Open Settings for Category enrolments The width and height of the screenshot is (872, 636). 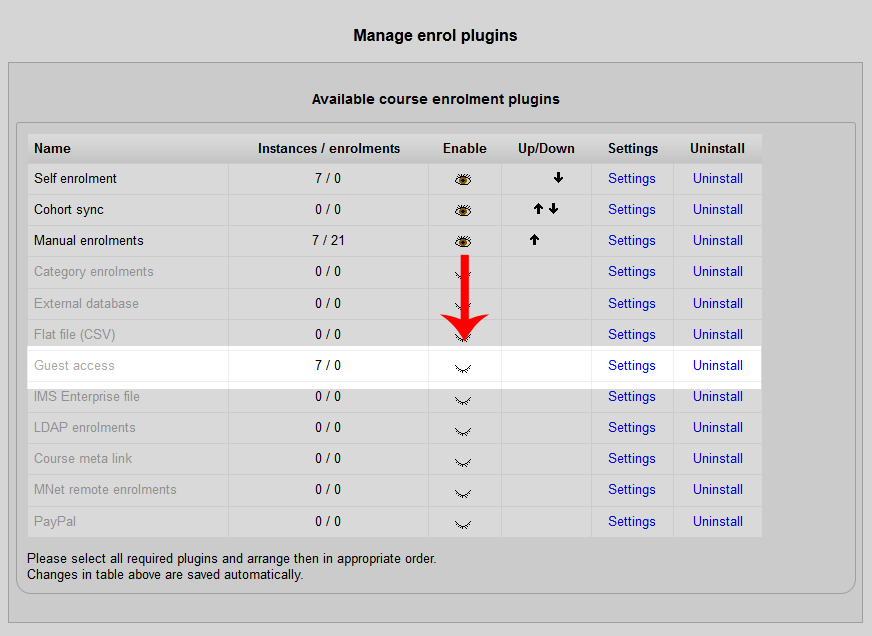(x=632, y=272)
